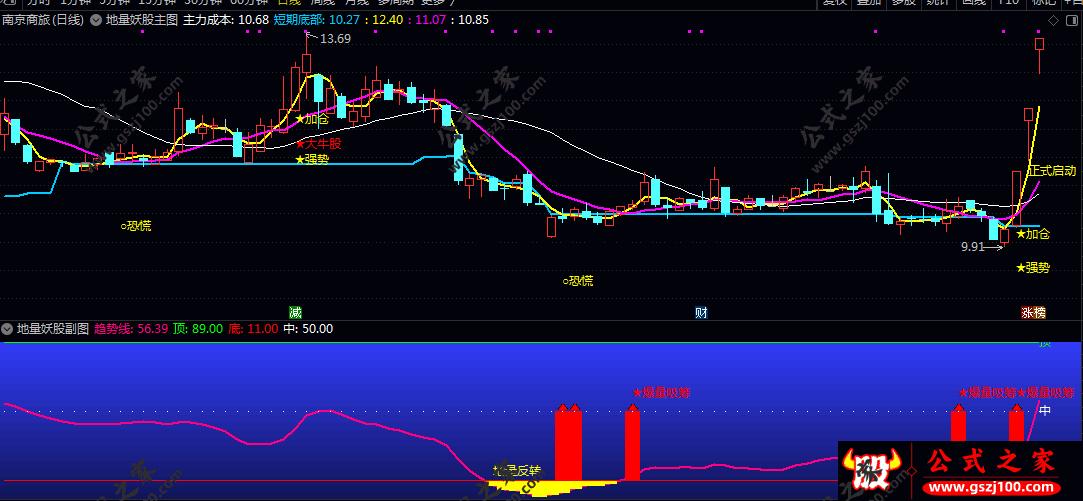The width and height of the screenshot is (1083, 501).
Task: Click the 短期底部: 10.27 readout
Action: pos(317,20)
